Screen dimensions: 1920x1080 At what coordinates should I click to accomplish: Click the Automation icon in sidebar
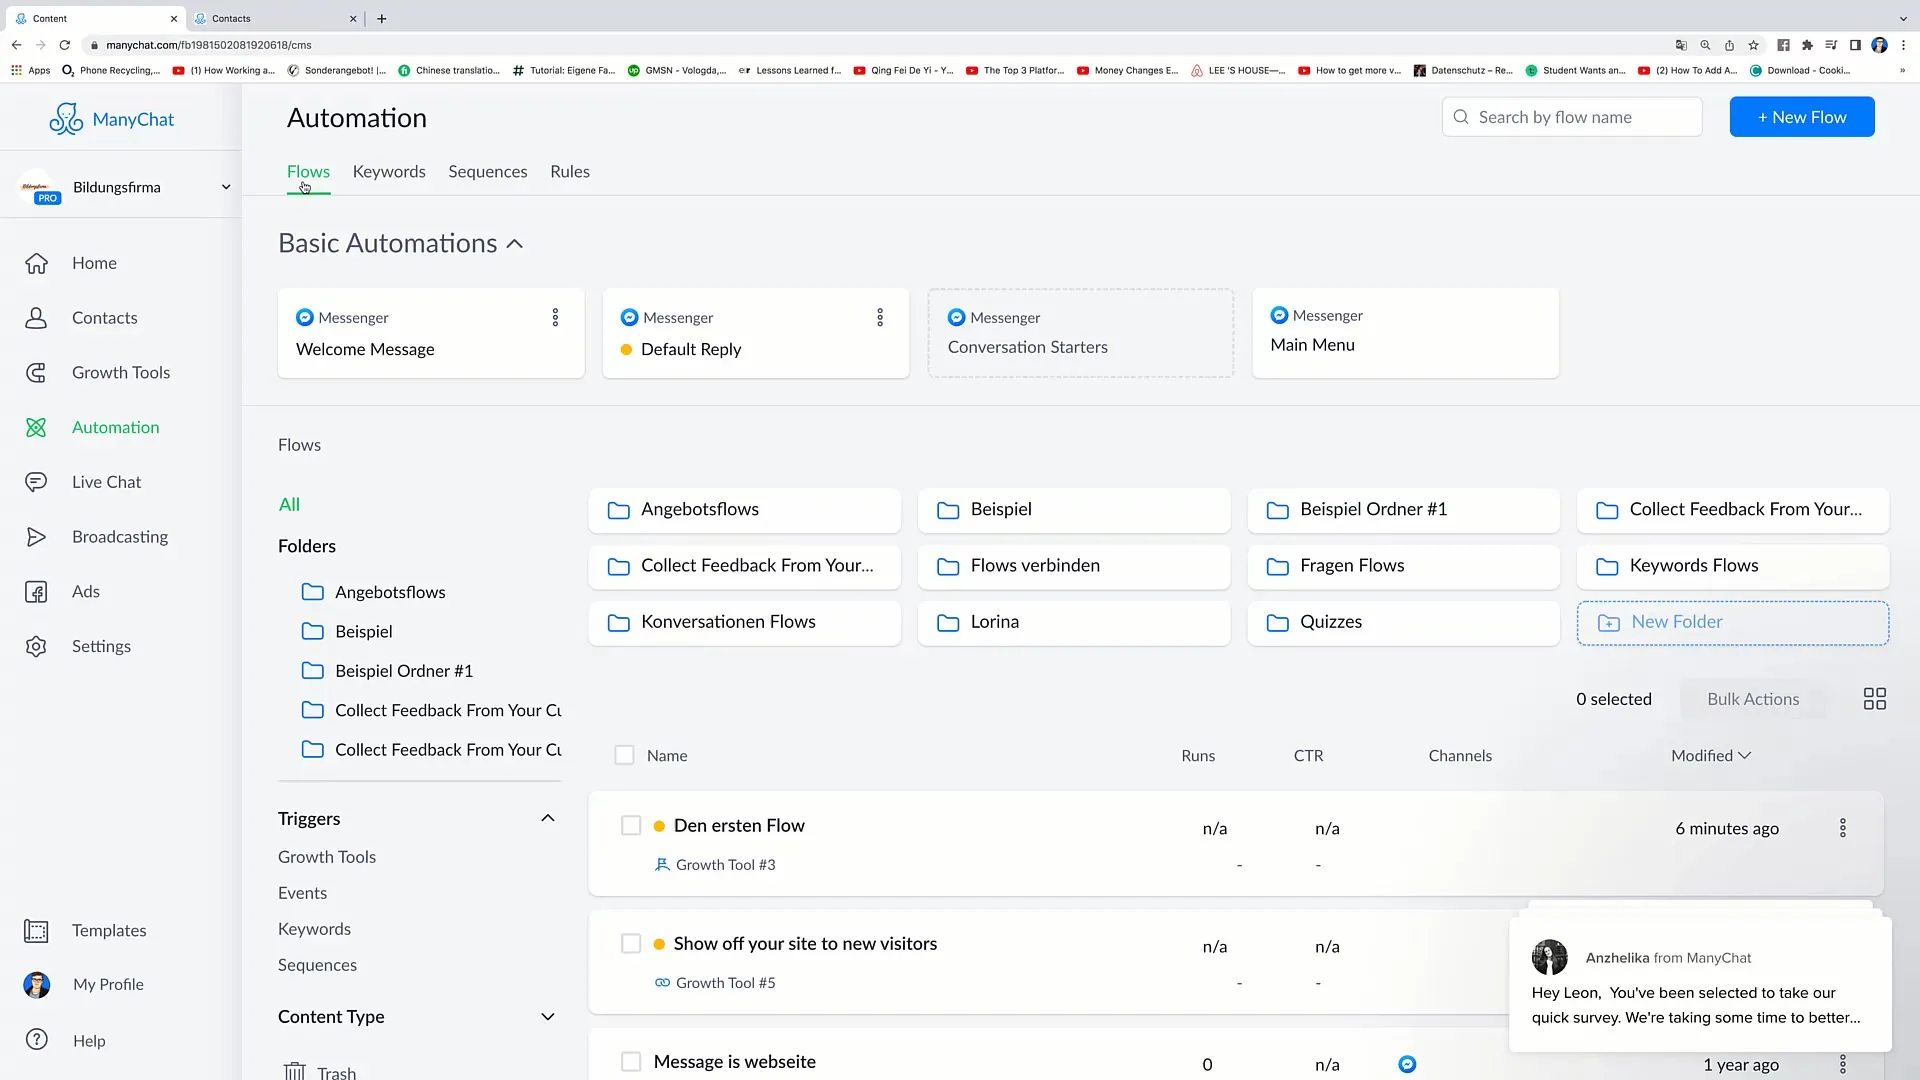pos(36,428)
